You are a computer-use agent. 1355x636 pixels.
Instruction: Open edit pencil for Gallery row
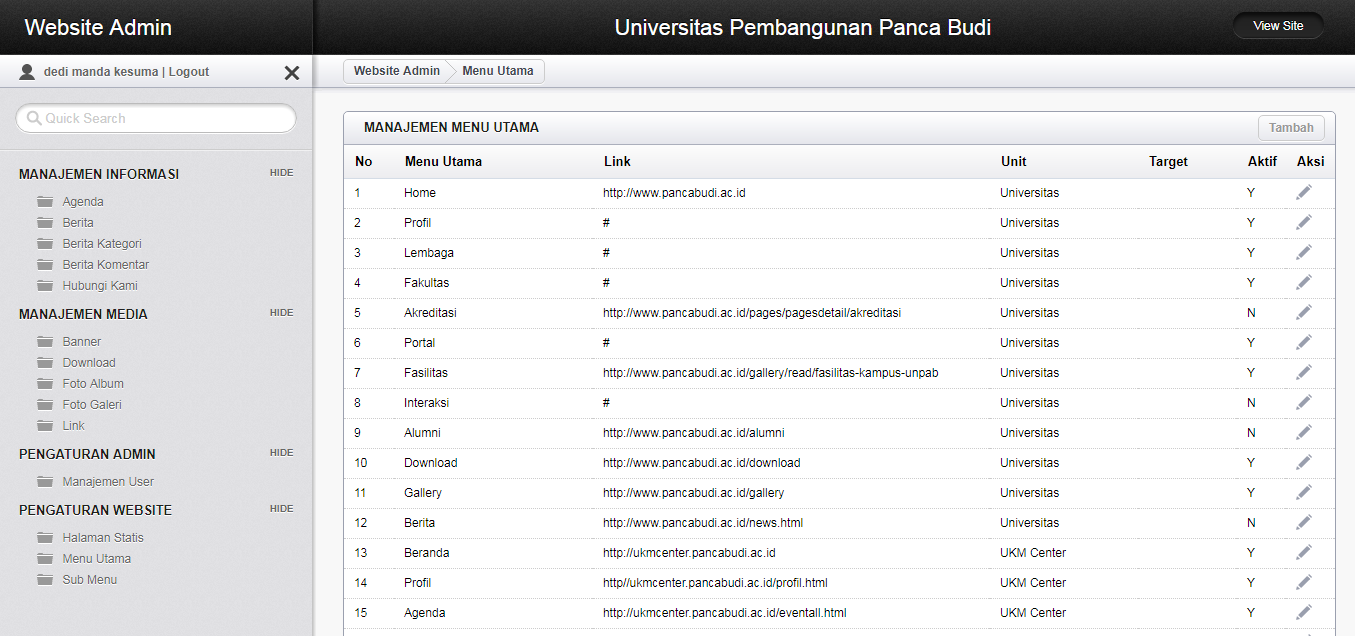tap(1303, 493)
